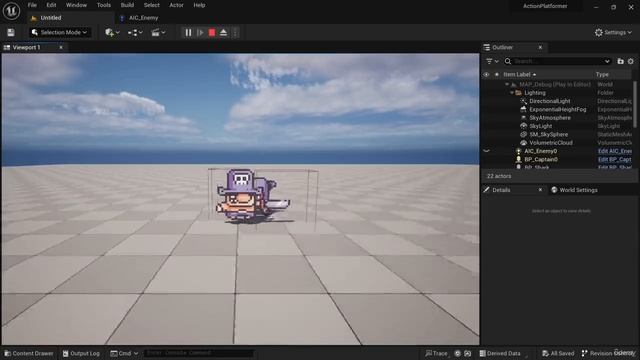Open the Derived Data menu
Screen dimensions: 640x360
(500, 353)
